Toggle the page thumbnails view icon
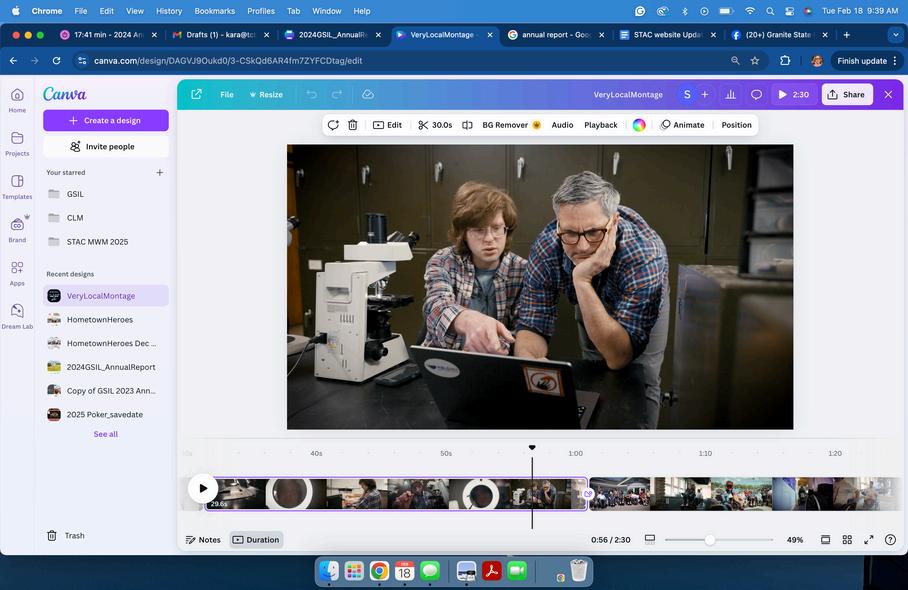The image size is (908, 590). 826,540
